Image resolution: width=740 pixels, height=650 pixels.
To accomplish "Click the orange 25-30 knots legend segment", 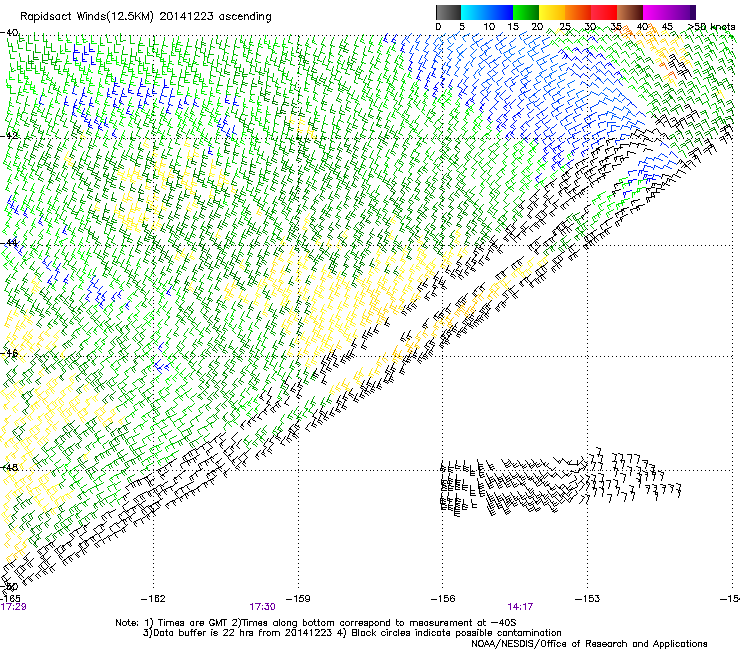I will click(x=578, y=12).
